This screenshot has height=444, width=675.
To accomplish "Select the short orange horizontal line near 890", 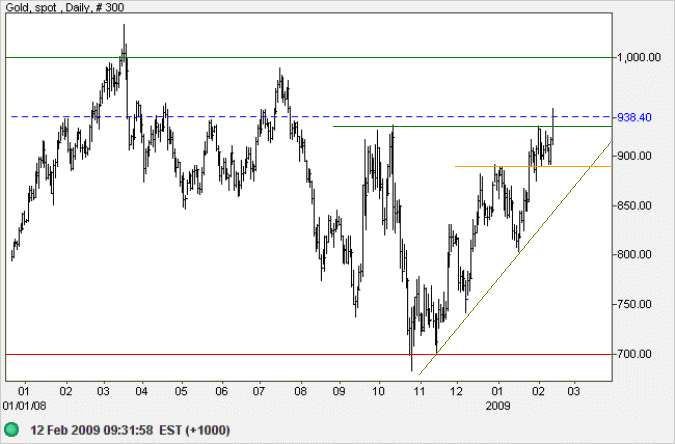I will click(x=533, y=166).
